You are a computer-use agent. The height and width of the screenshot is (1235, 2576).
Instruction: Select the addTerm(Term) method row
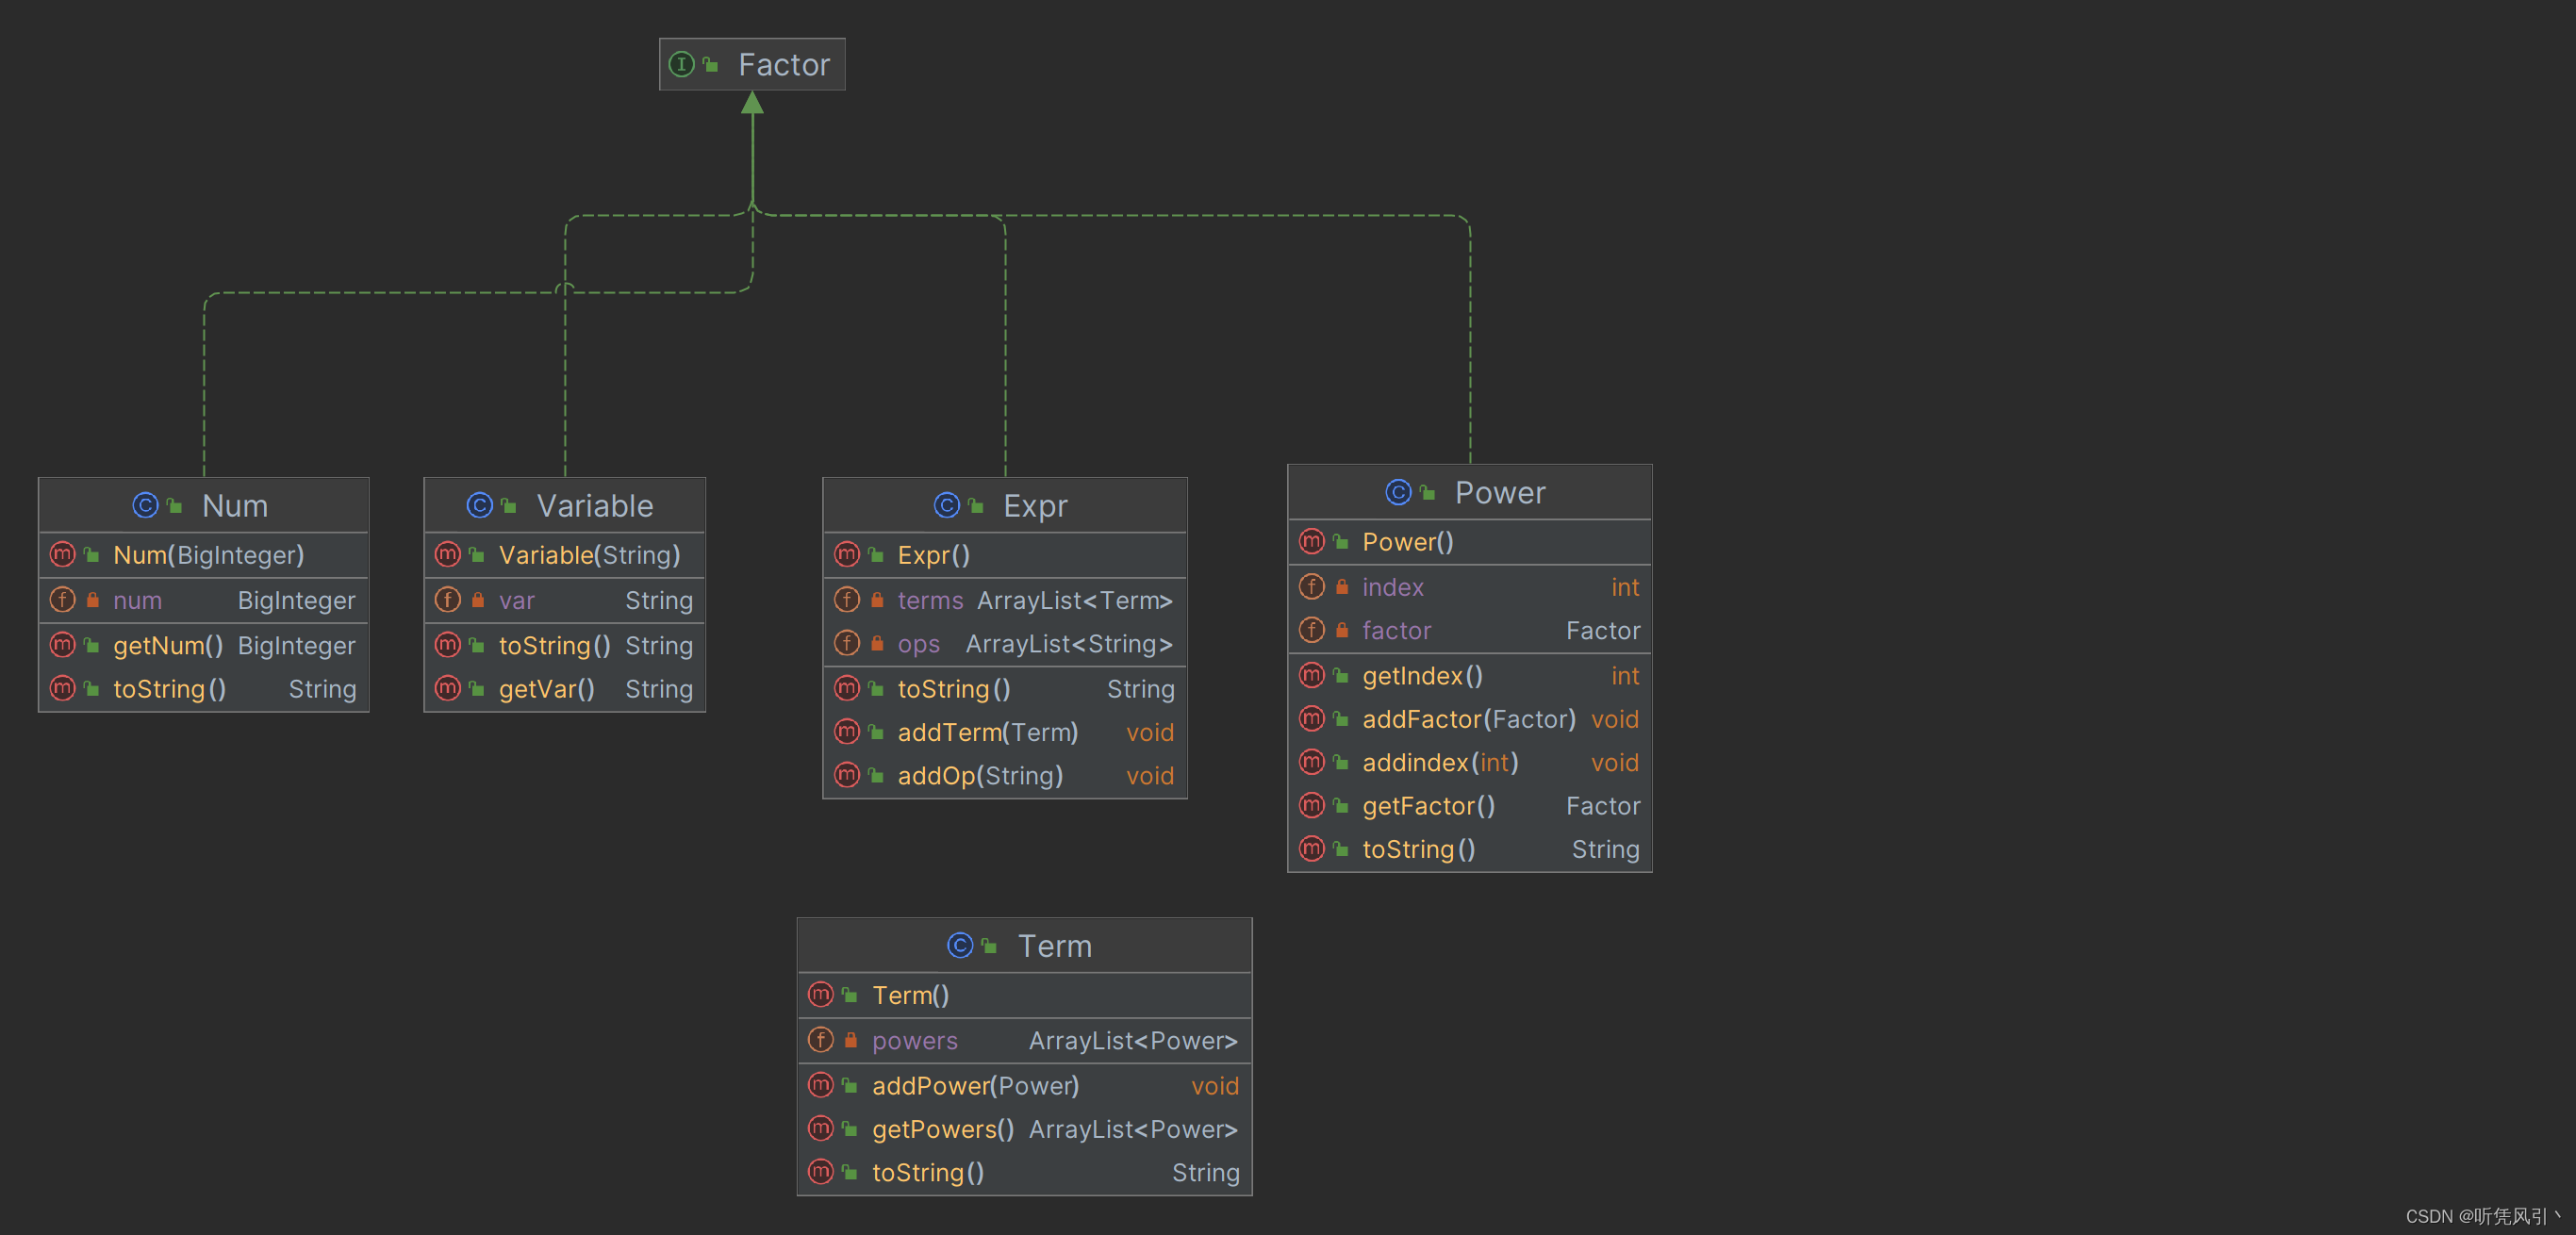1005,733
